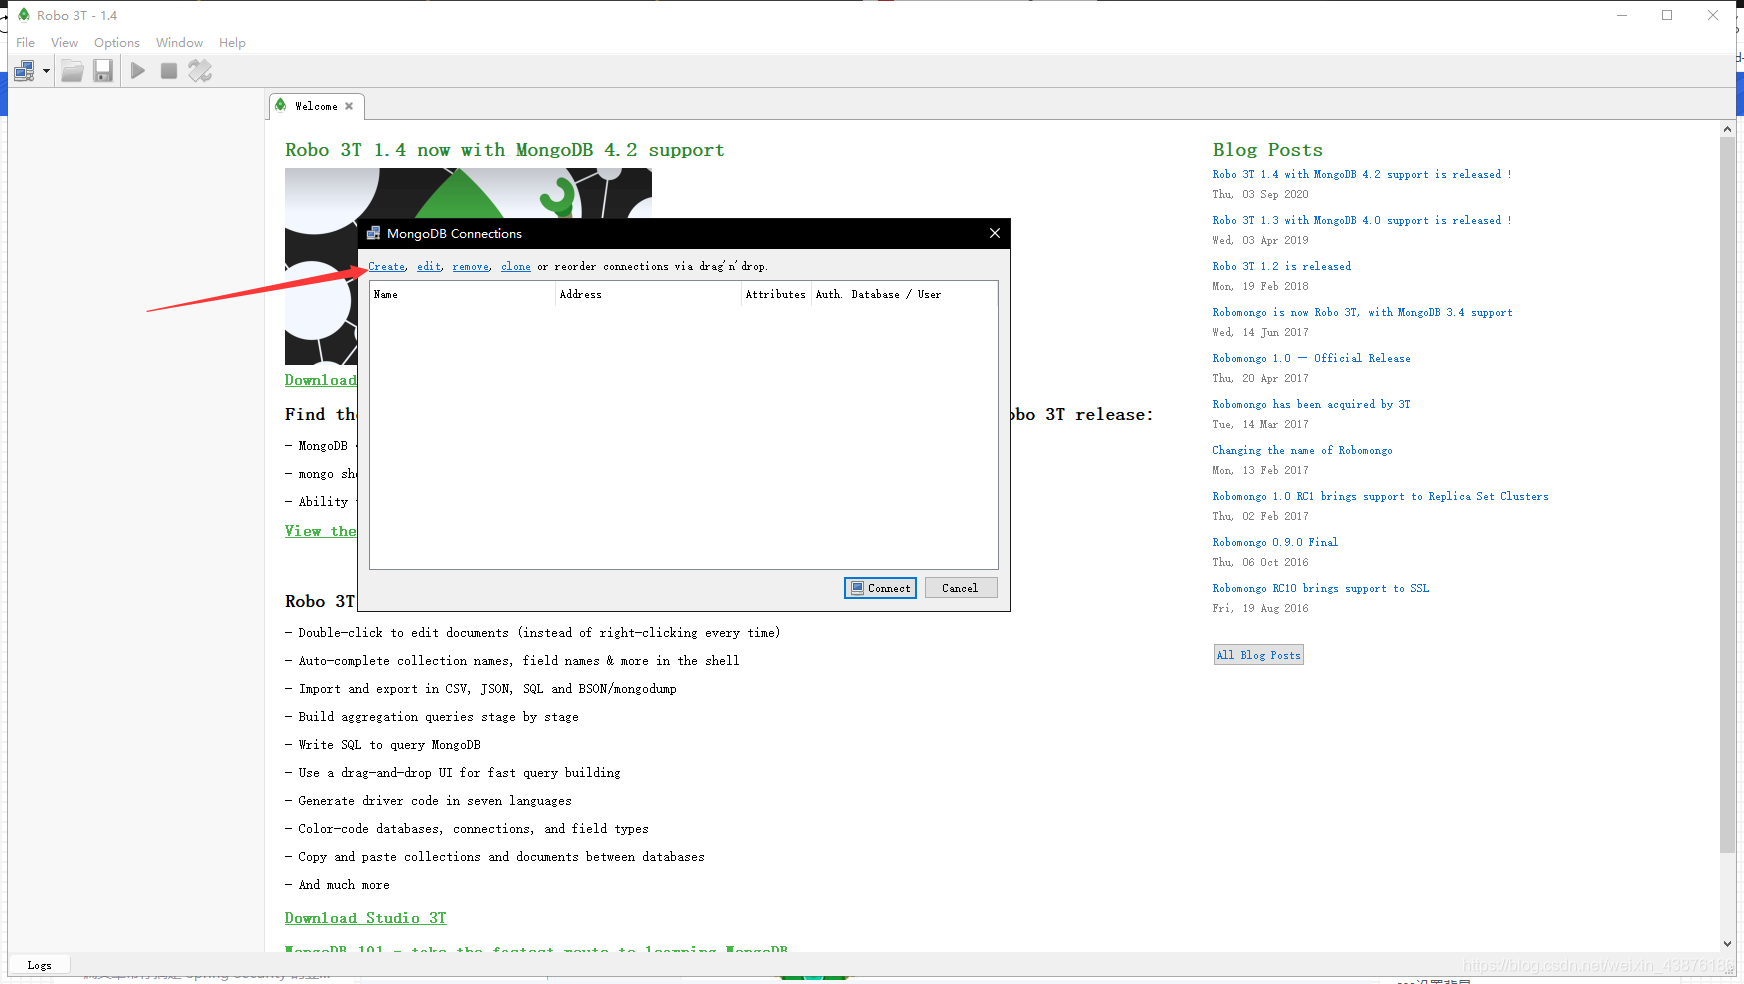Click the Download Studio 3T link
Viewport: 1744px width, 984px height.
click(366, 918)
